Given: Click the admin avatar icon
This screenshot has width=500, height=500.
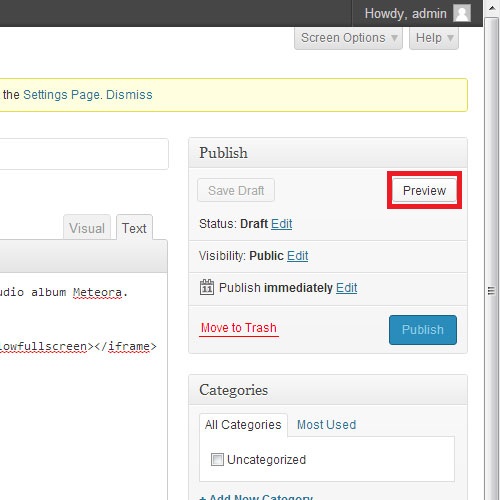Looking at the screenshot, I should [x=462, y=14].
